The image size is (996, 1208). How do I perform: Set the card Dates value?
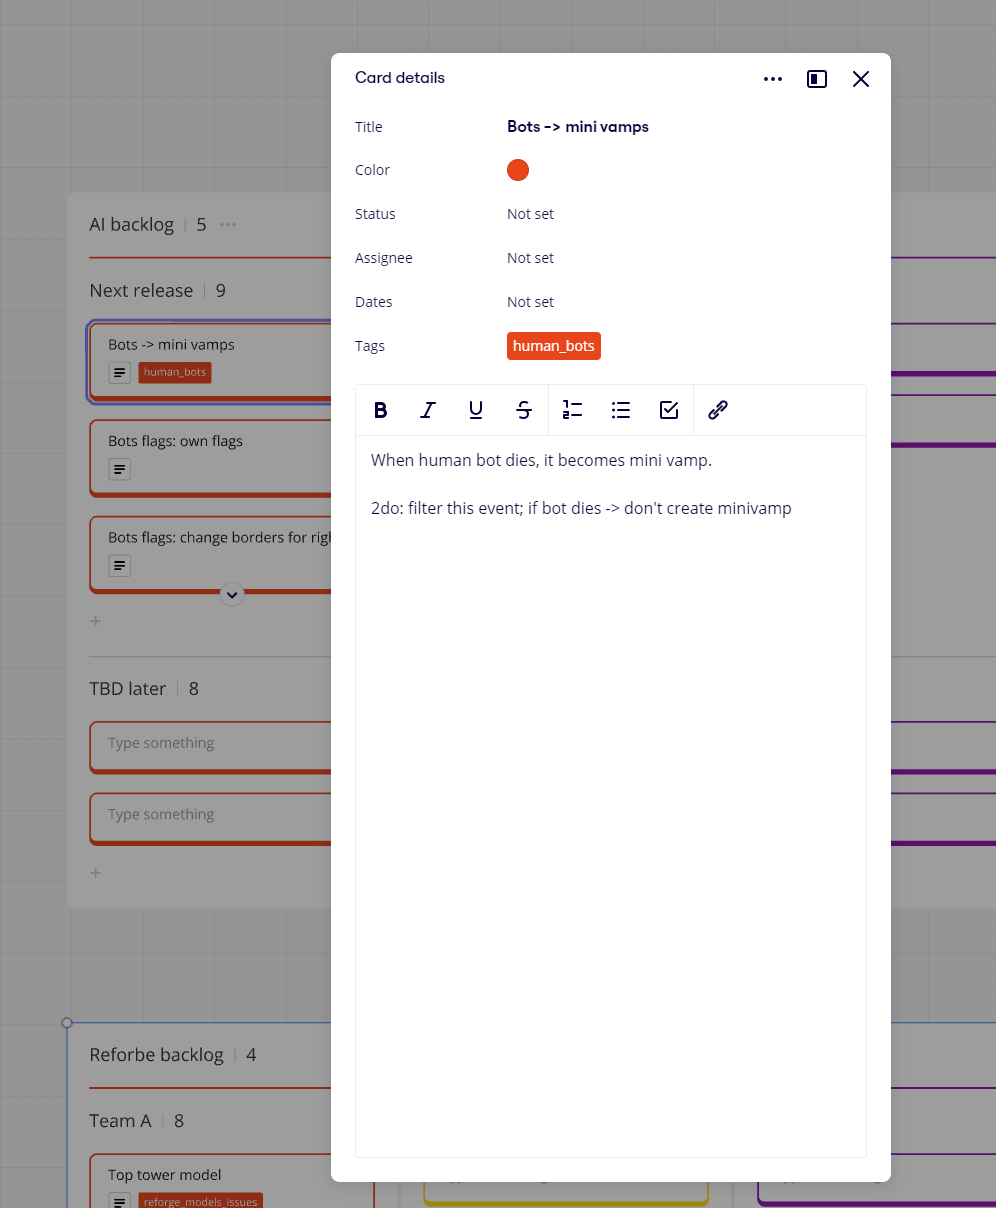click(x=530, y=302)
